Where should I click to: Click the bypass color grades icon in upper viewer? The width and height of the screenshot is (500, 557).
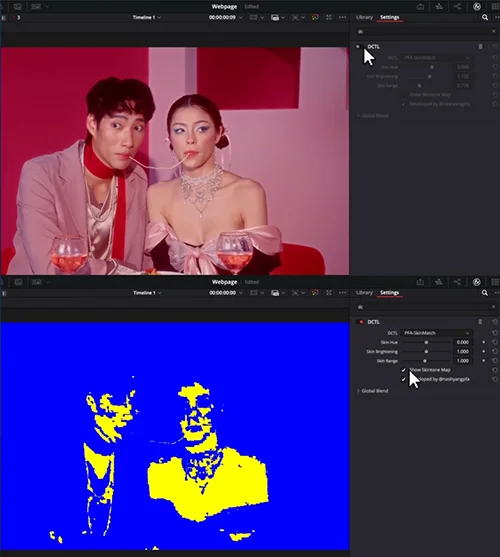[315, 17]
